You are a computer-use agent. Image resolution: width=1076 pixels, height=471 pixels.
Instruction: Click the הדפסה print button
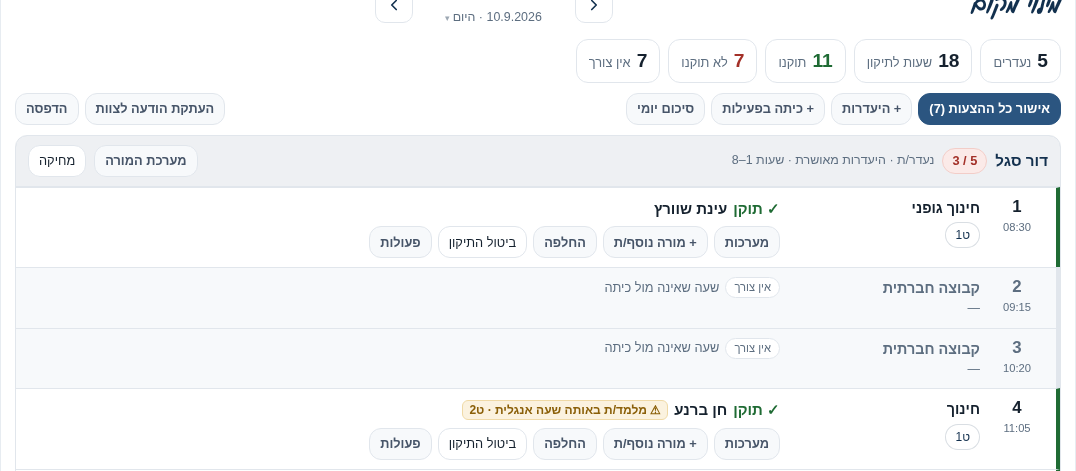point(47,109)
